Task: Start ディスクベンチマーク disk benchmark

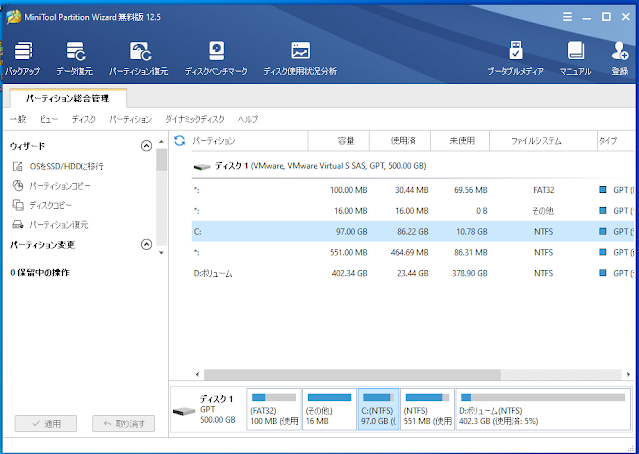Action: (216, 59)
